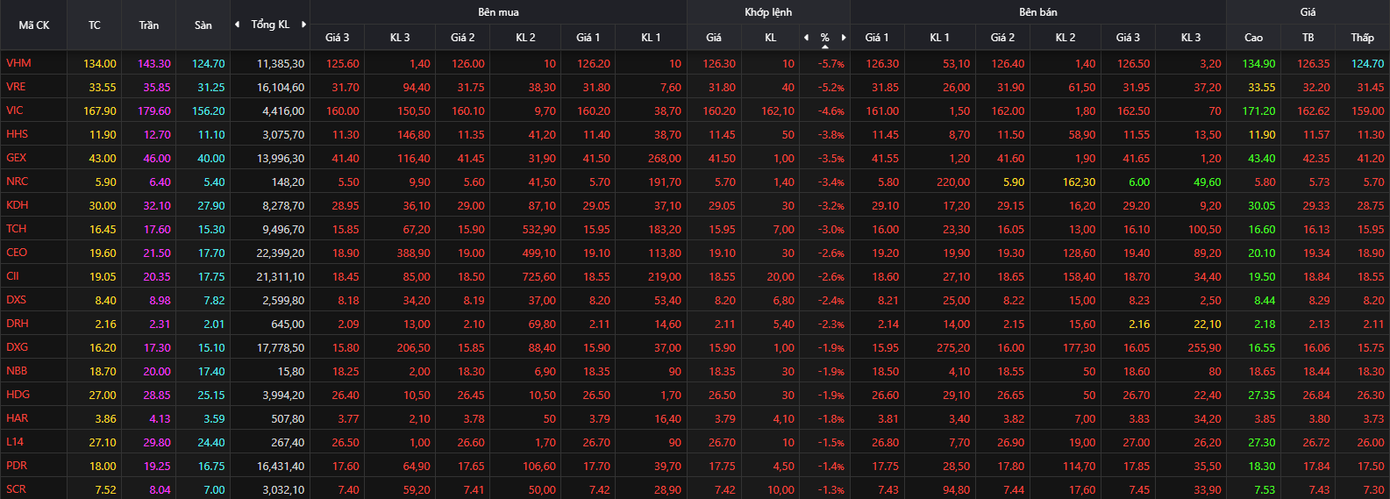Click left arrow beside Tổng KL header

click(x=237, y=24)
